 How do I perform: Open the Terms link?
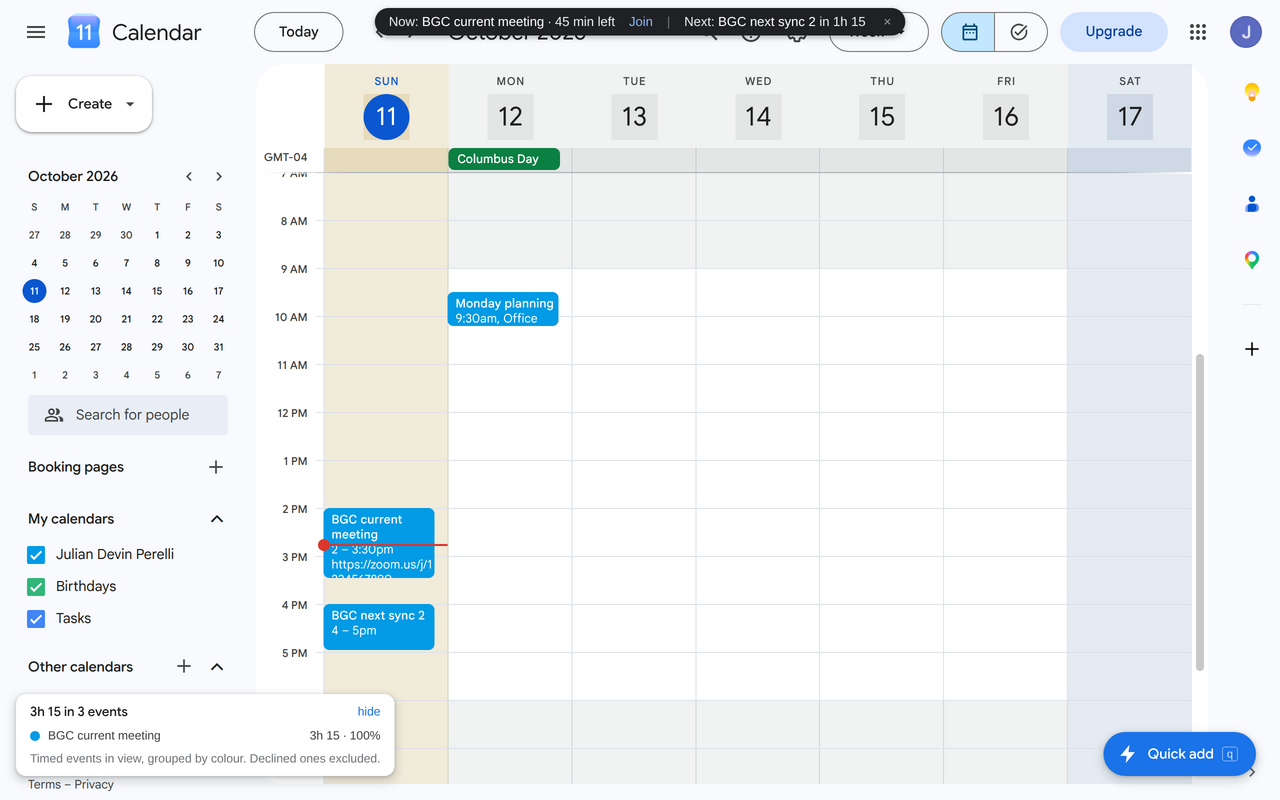[44, 785]
